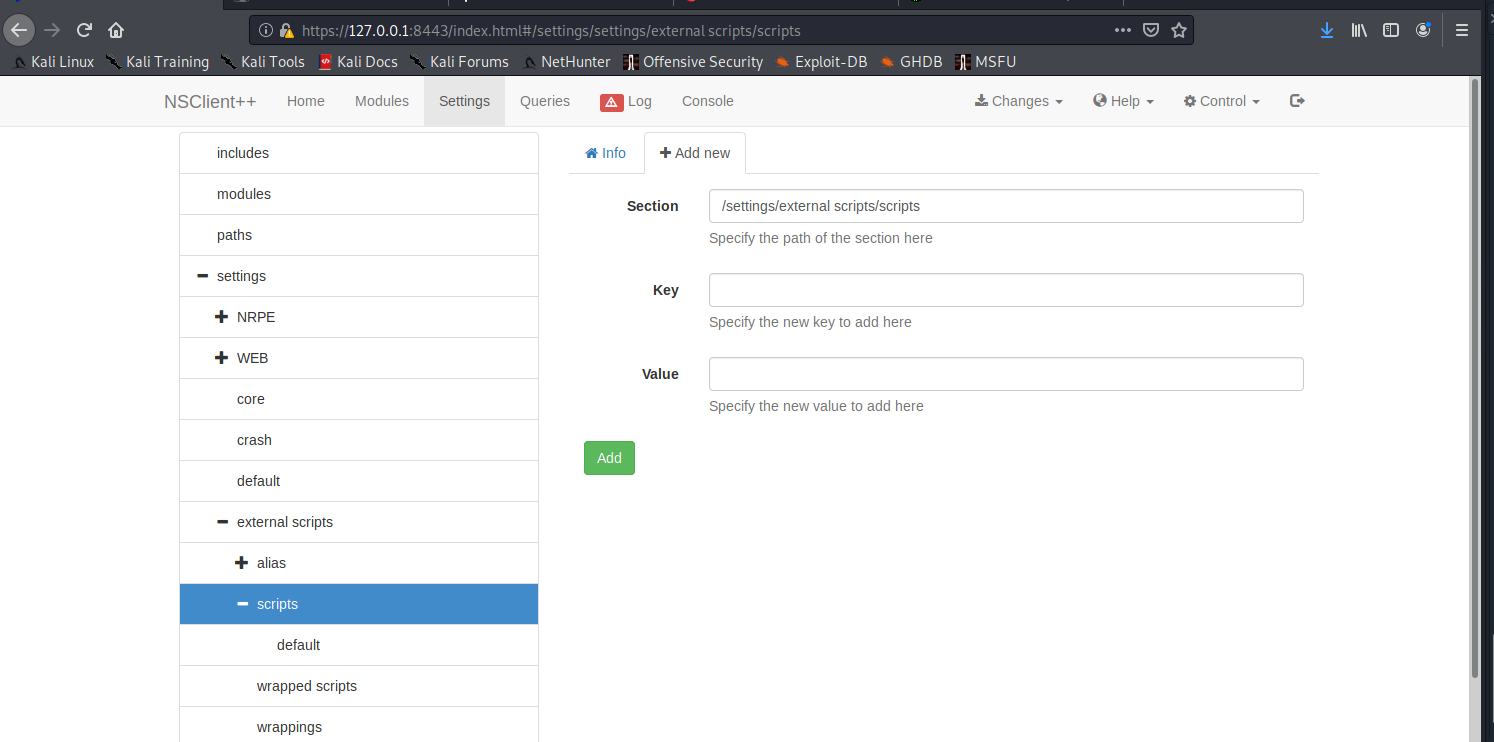Open the Firefox hamburger menu

(x=1462, y=30)
